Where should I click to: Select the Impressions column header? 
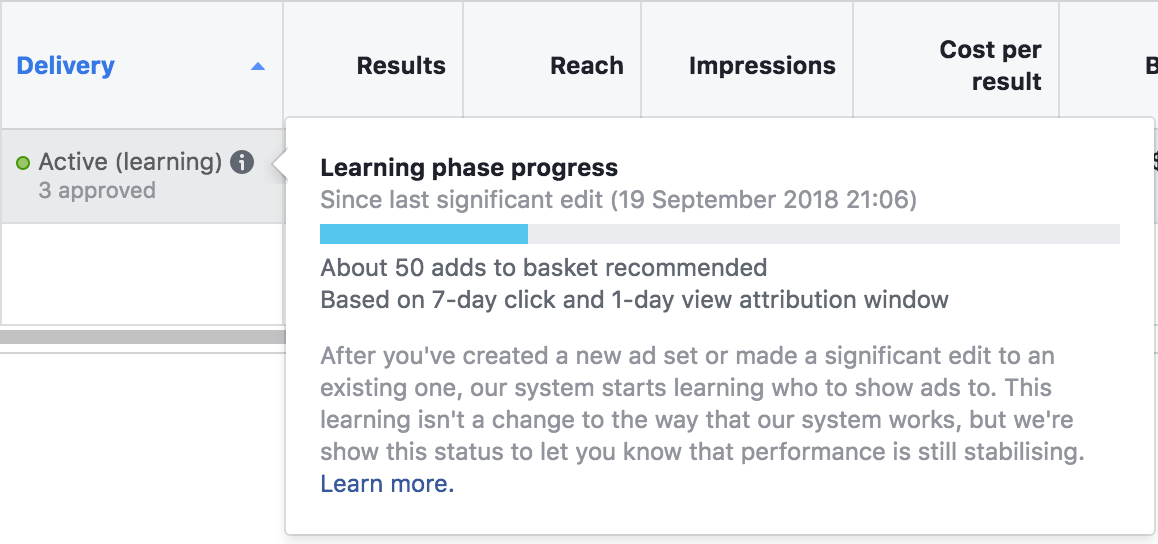tap(762, 66)
